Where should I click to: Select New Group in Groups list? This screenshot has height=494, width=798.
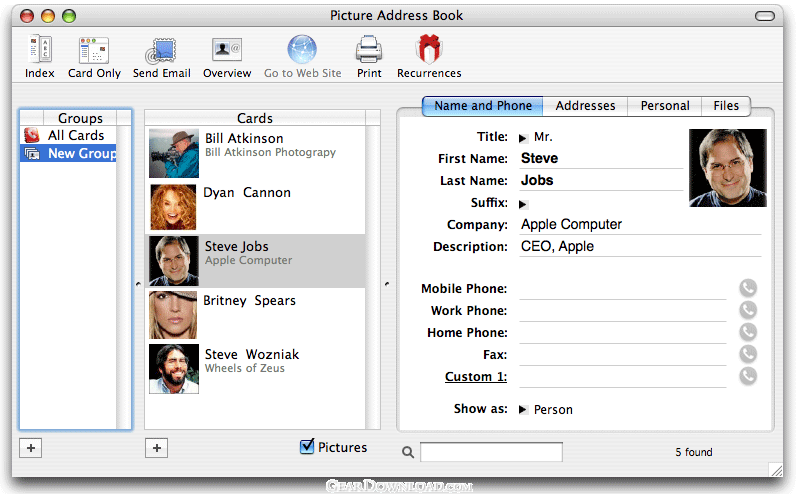[x=69, y=153]
